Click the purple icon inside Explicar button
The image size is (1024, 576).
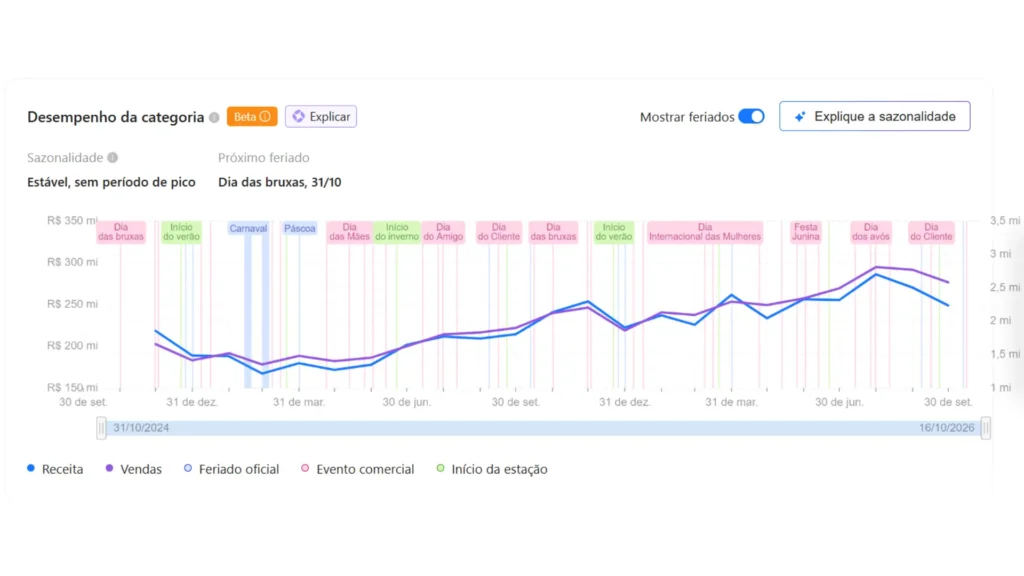(298, 116)
